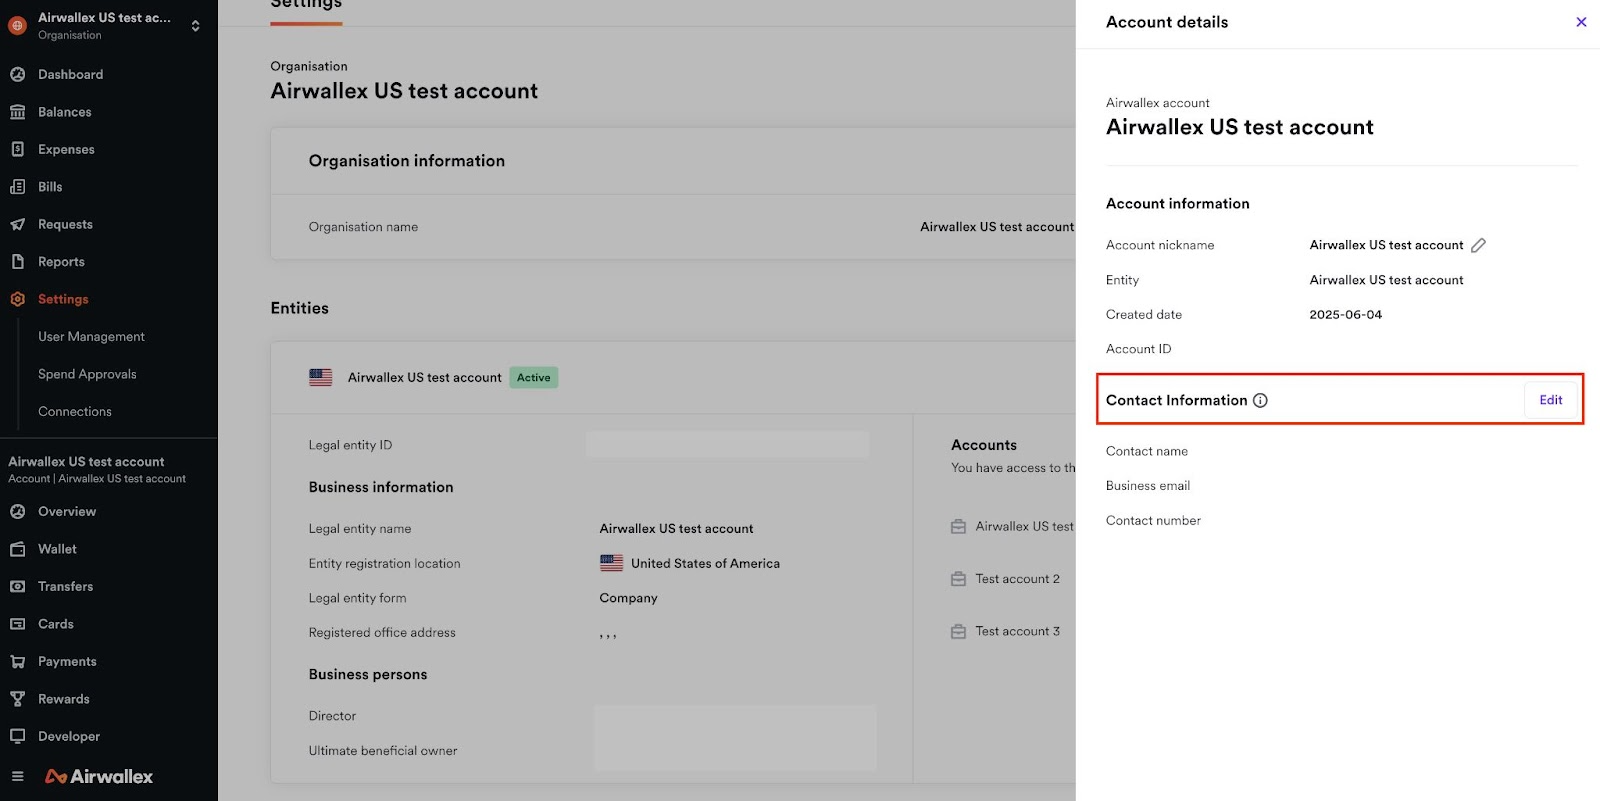This screenshot has height=801, width=1600.
Task: Open the Developer section
Action: (x=69, y=737)
